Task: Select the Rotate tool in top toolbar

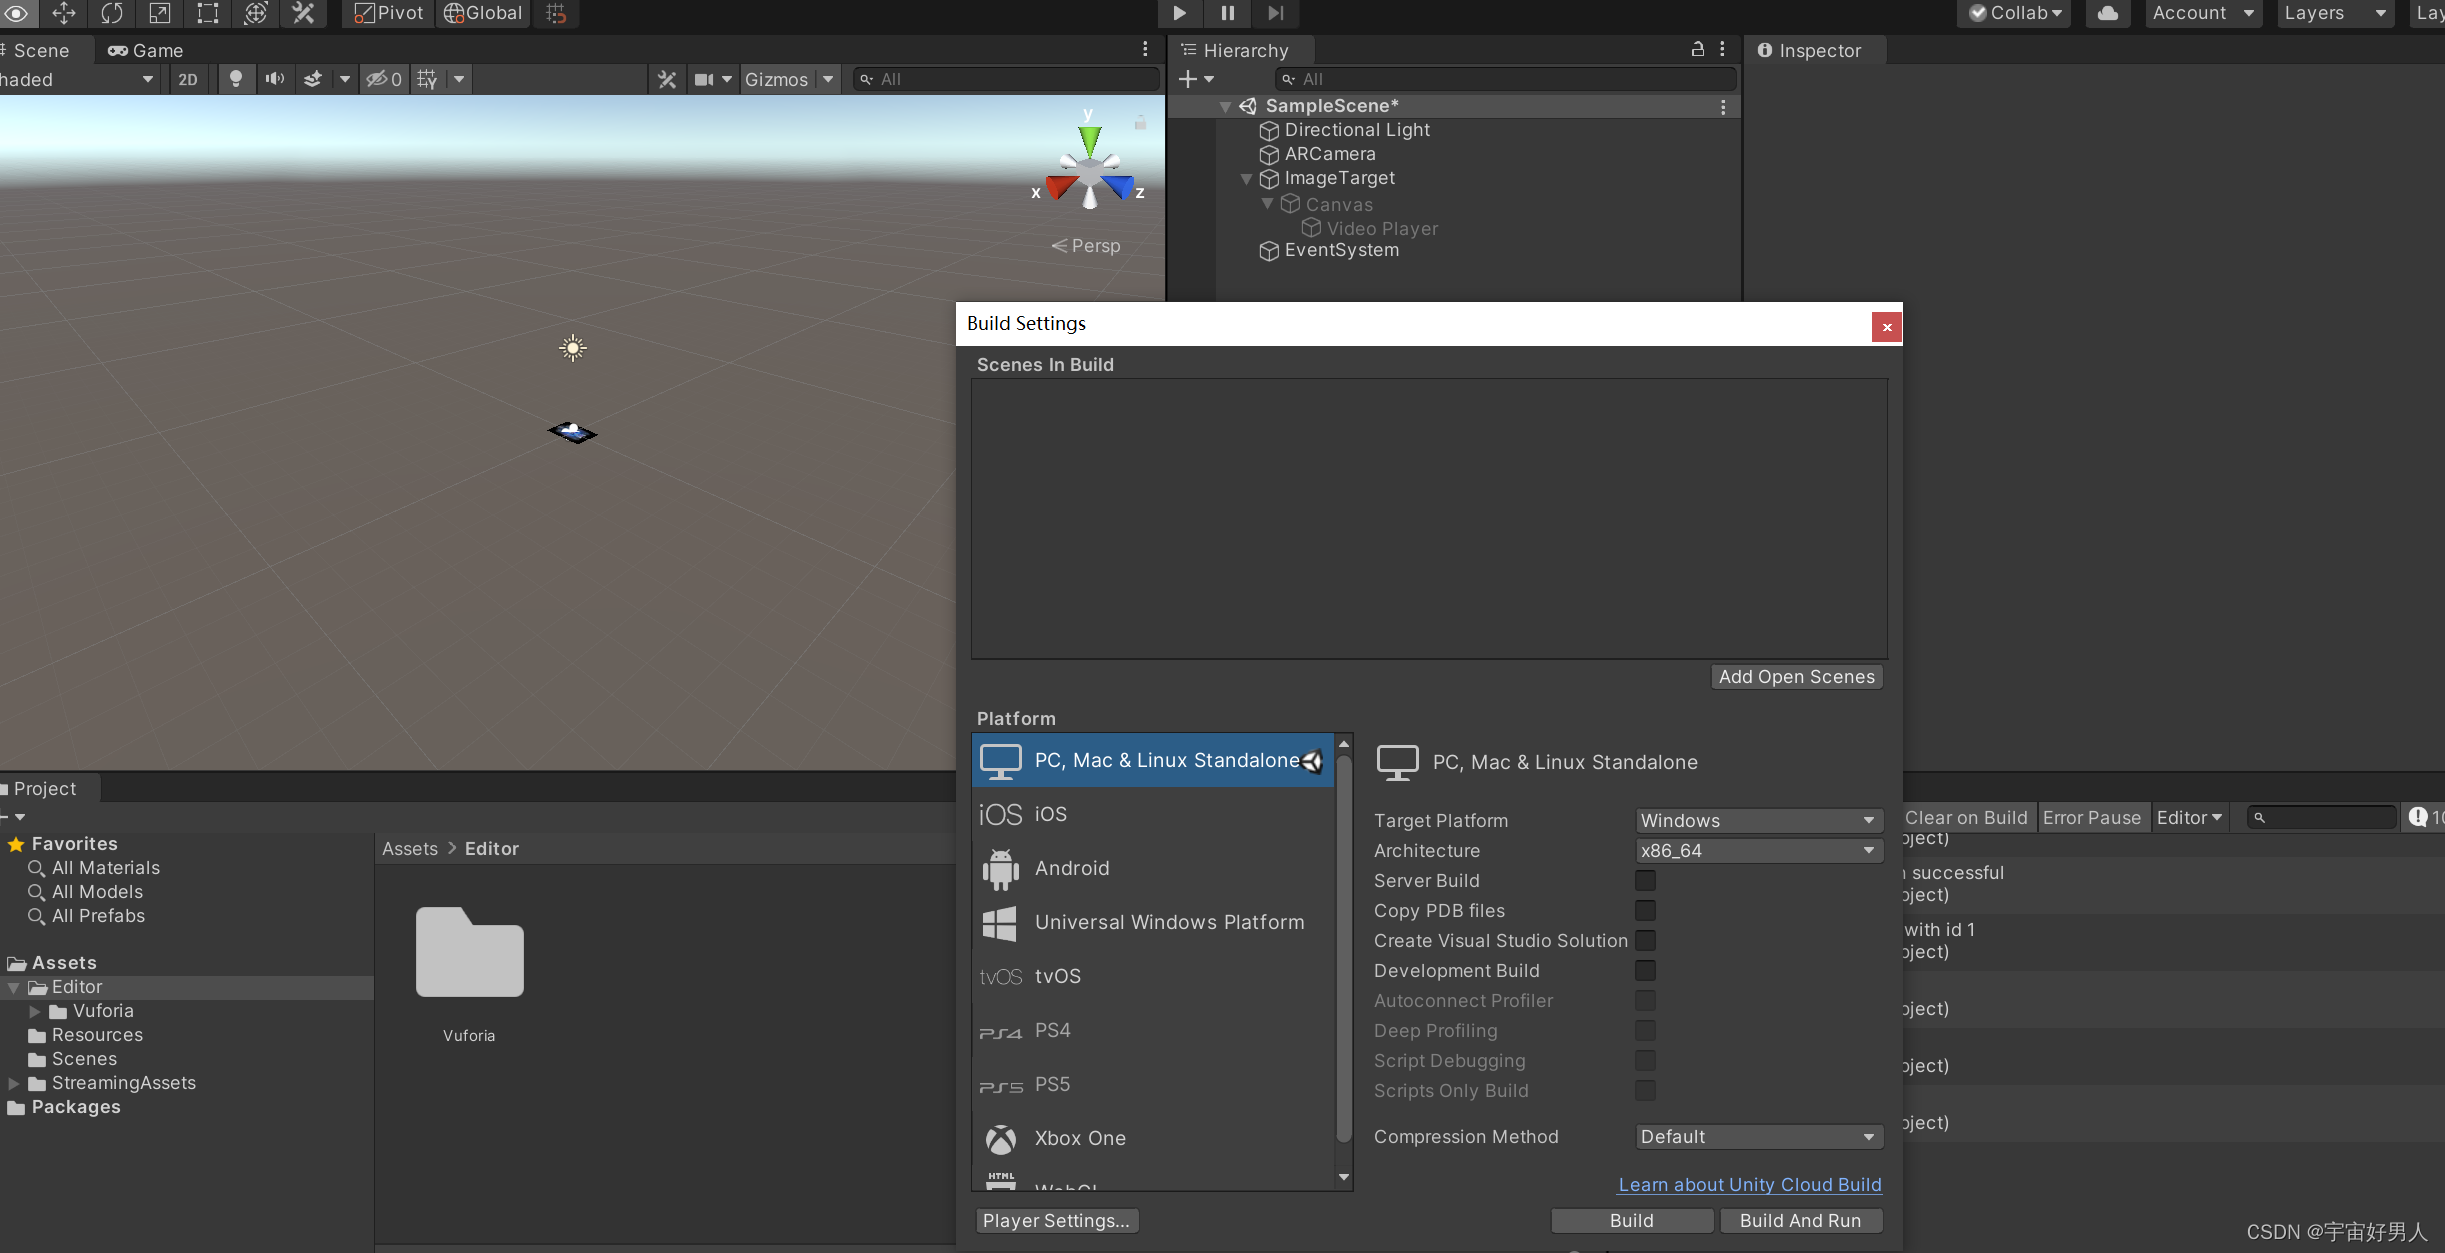Action: click(112, 13)
